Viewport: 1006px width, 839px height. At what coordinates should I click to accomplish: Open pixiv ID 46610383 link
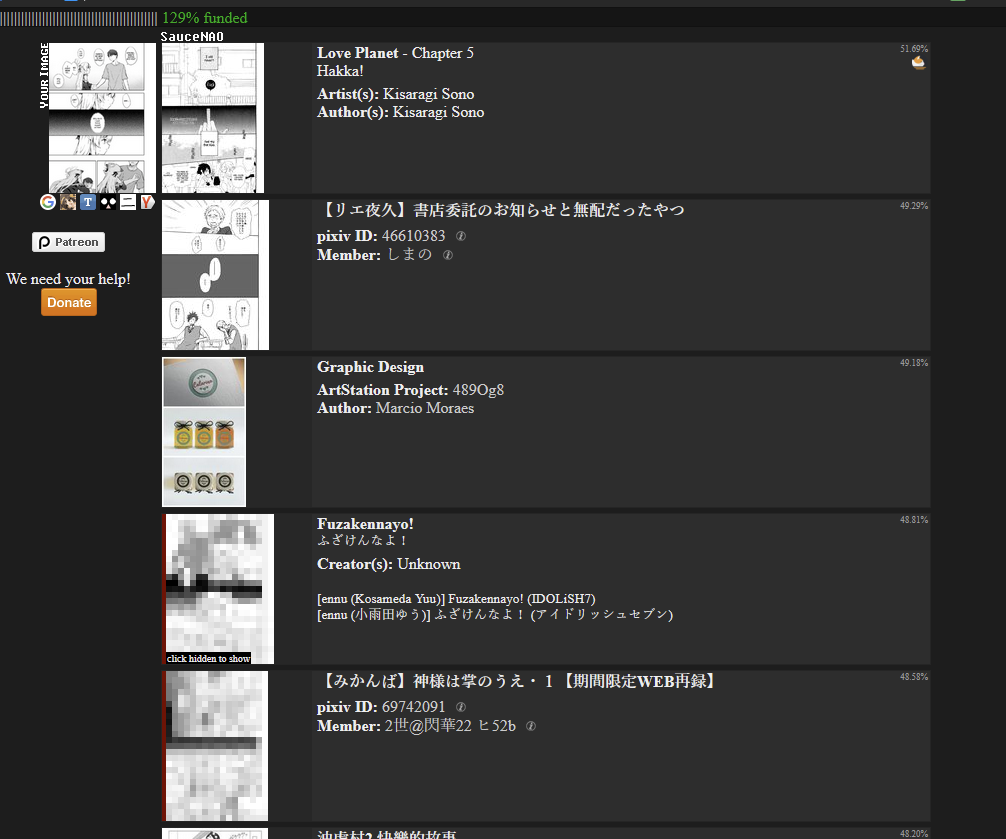(413, 236)
